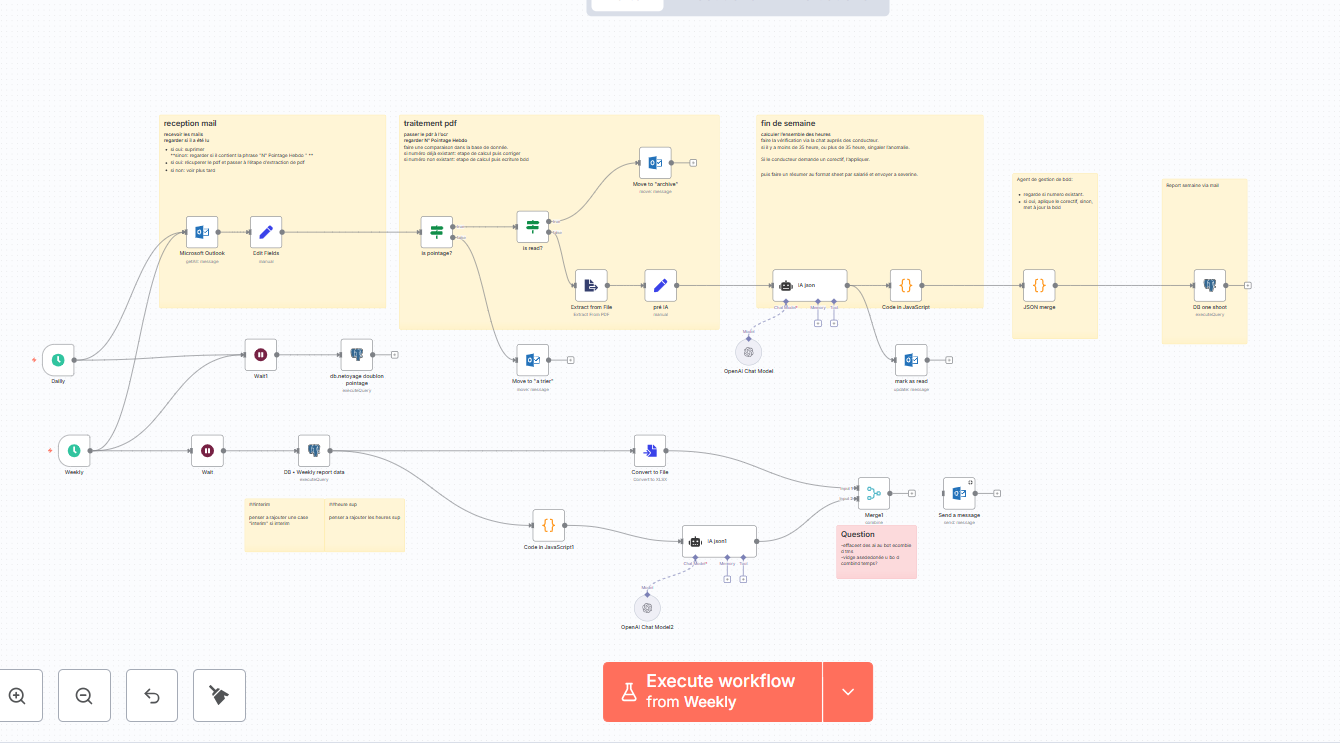Click the Send a message Outlook node
The width and height of the screenshot is (1340, 747).
959,493
